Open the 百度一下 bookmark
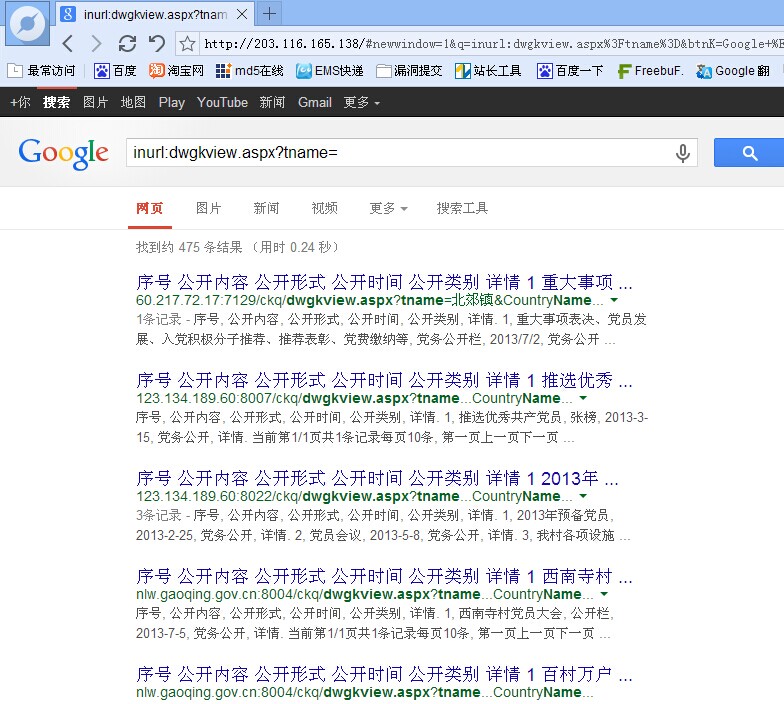 pyautogui.click(x=570, y=71)
